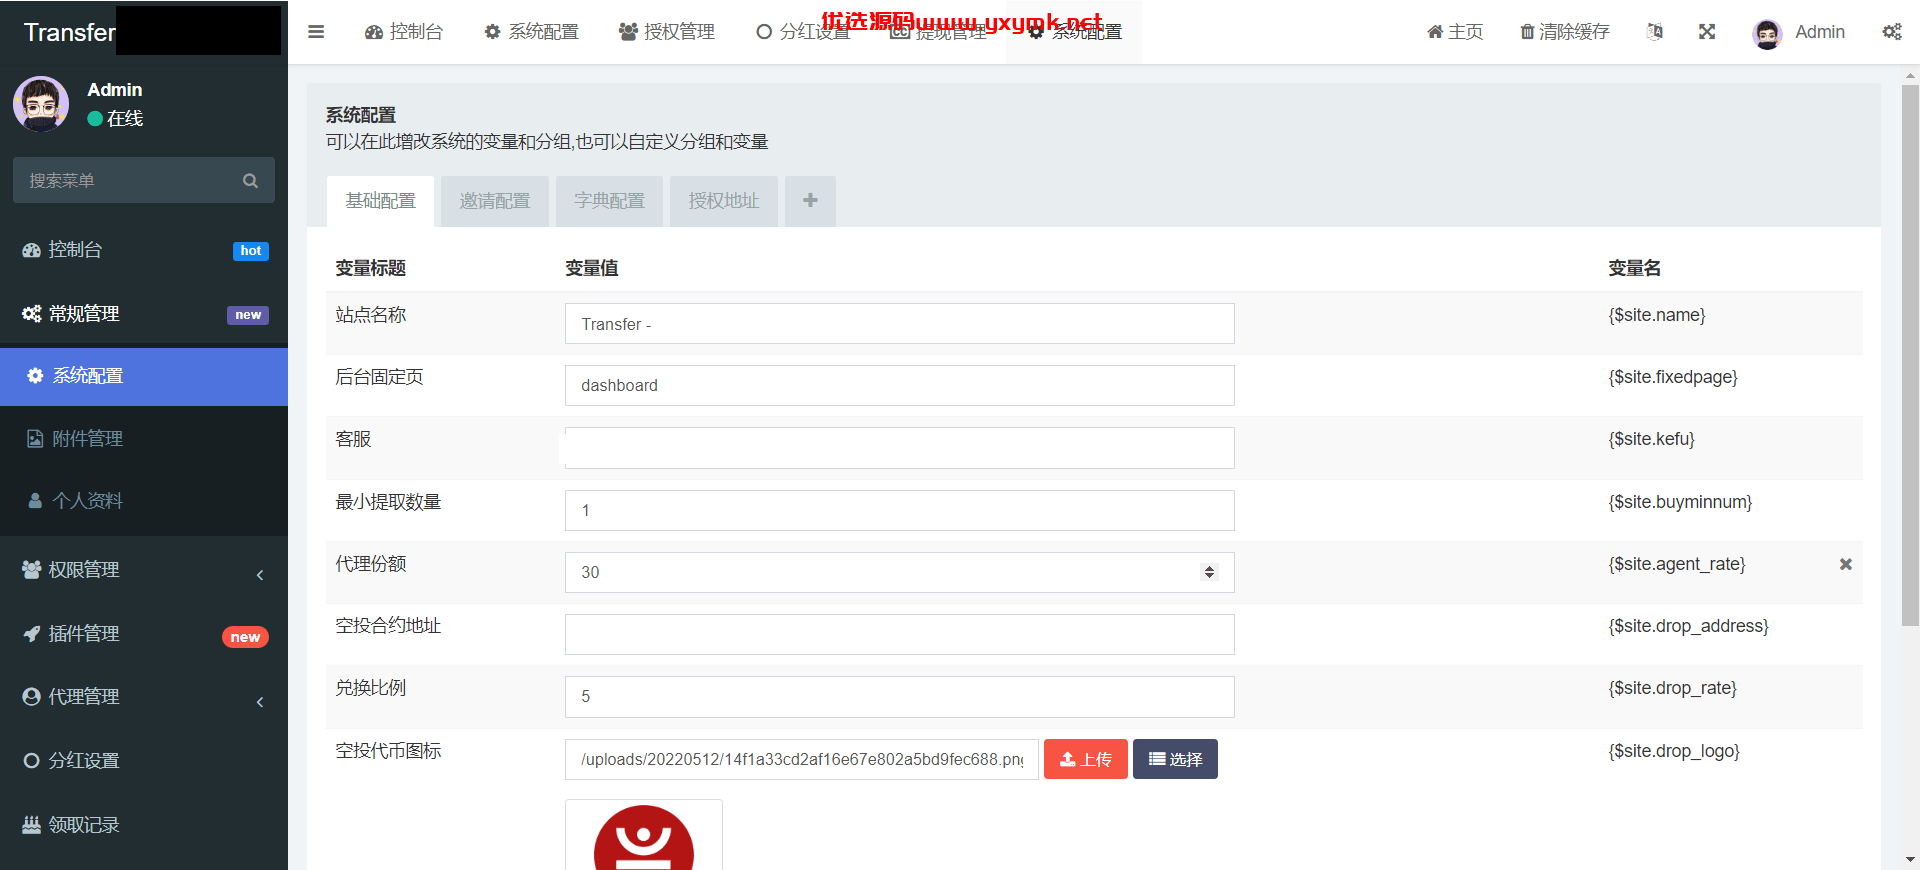Edit the 后台固定页 dashboard field

[899, 386]
